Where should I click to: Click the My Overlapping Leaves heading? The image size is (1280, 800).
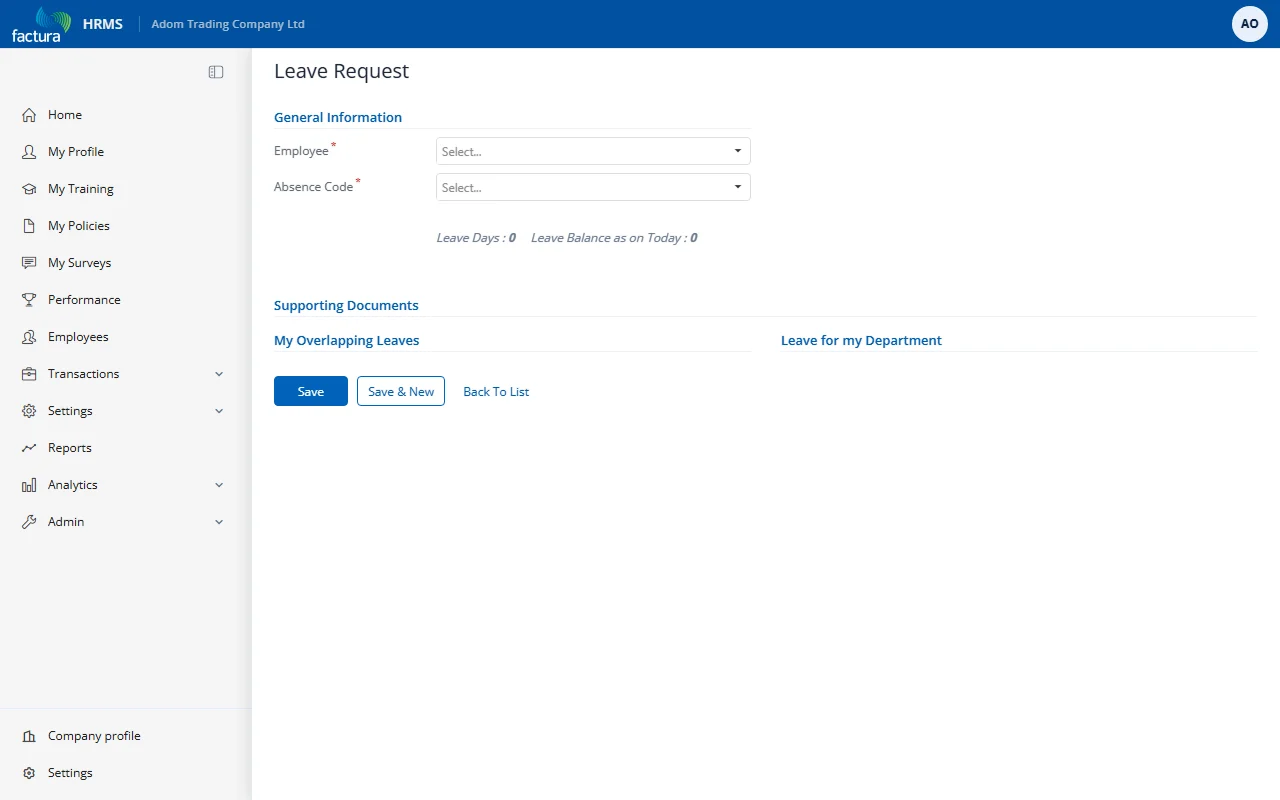(x=347, y=340)
